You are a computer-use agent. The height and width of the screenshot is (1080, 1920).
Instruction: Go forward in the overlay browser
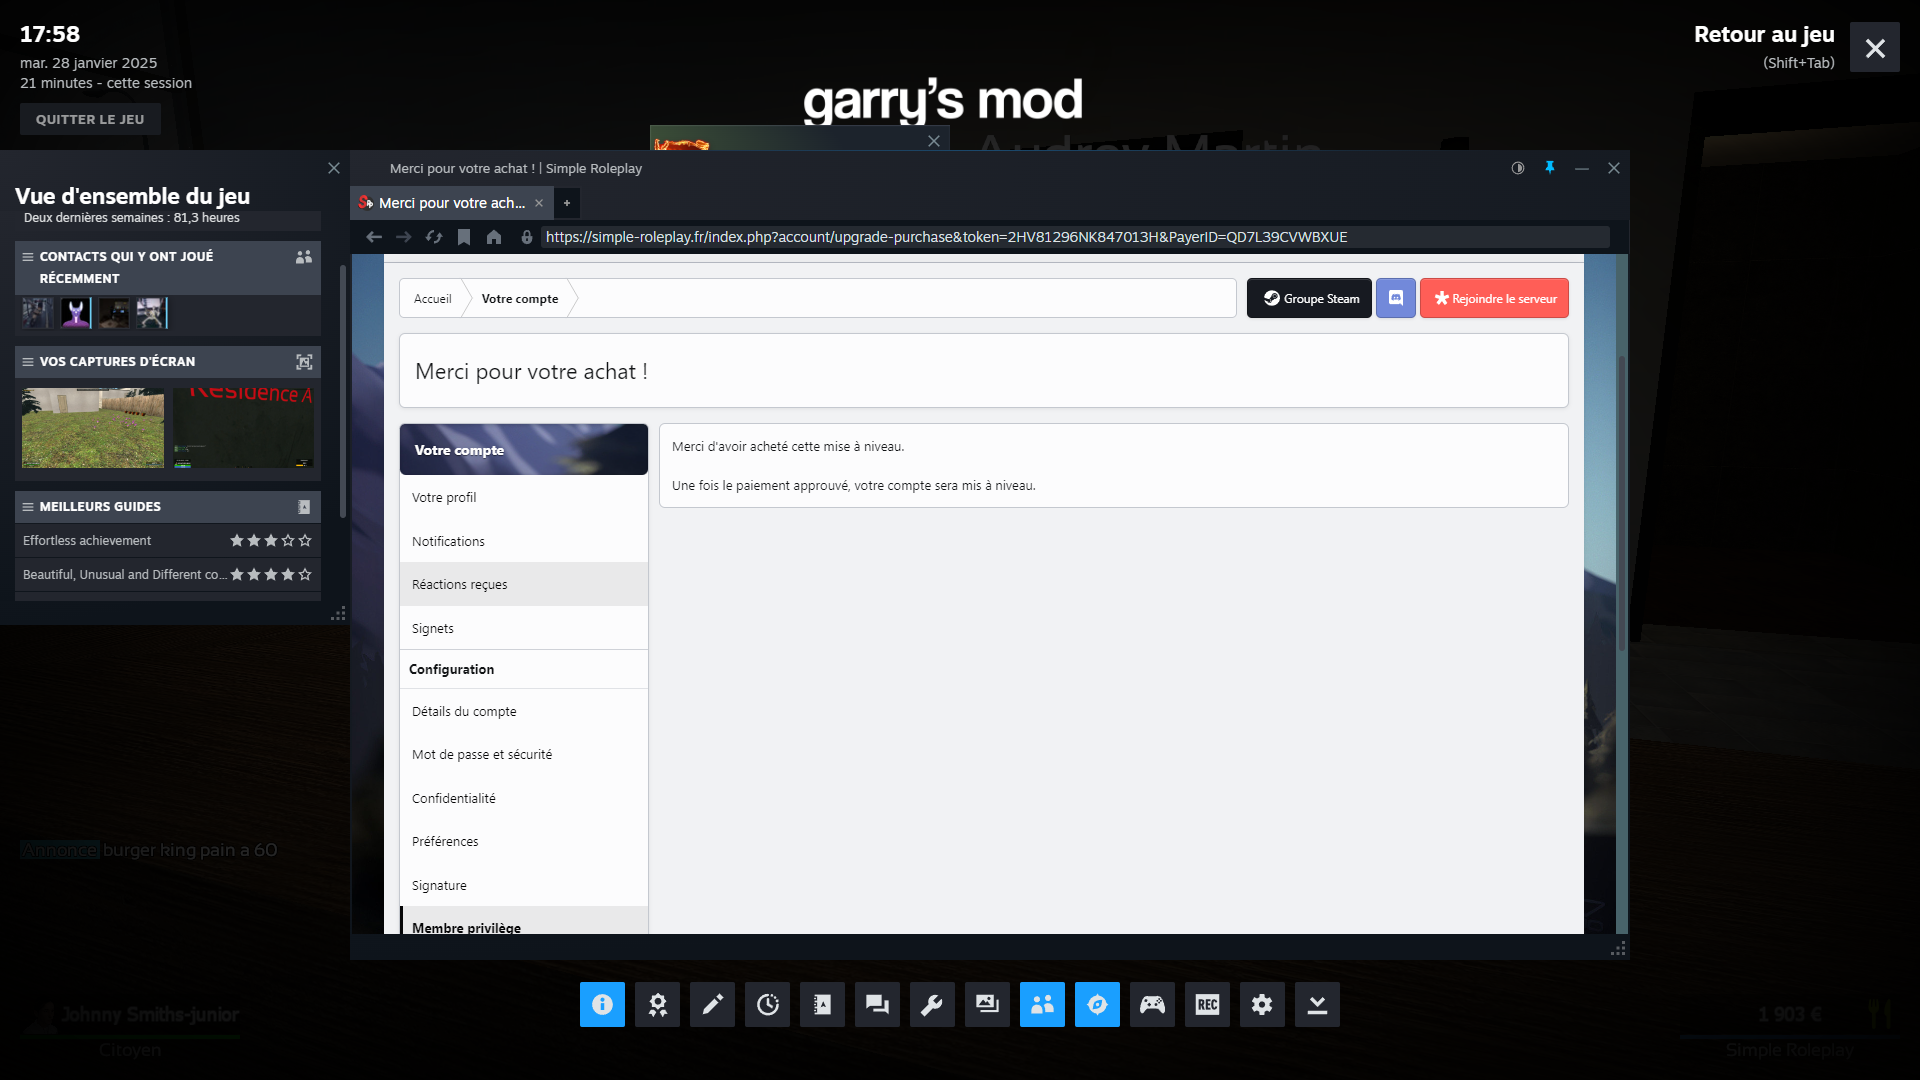click(x=404, y=237)
